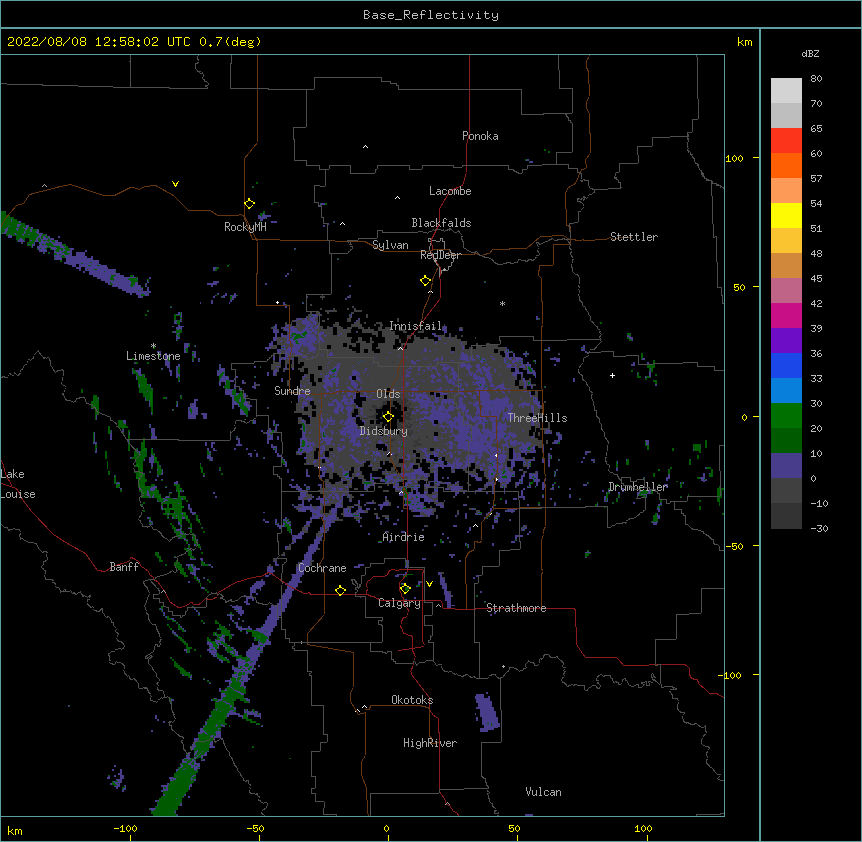
Task: Click the HighRiver city label
Action: tap(430, 743)
